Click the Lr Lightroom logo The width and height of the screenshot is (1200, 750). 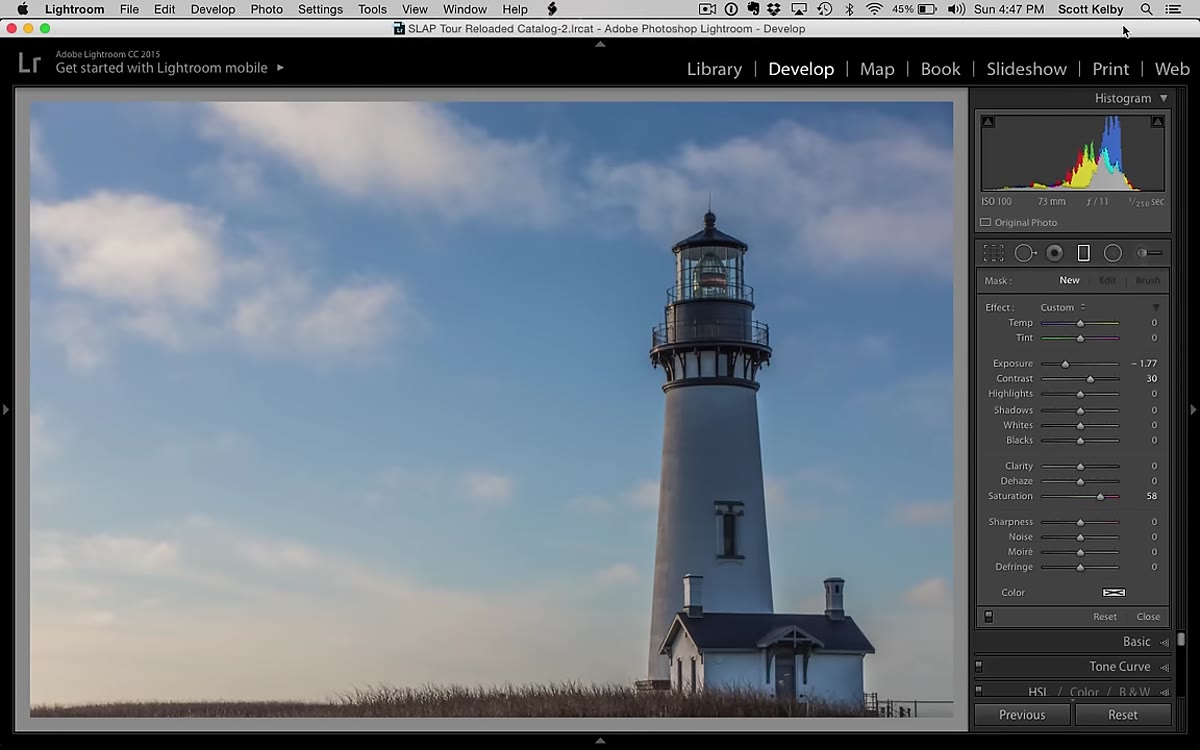pos(30,62)
